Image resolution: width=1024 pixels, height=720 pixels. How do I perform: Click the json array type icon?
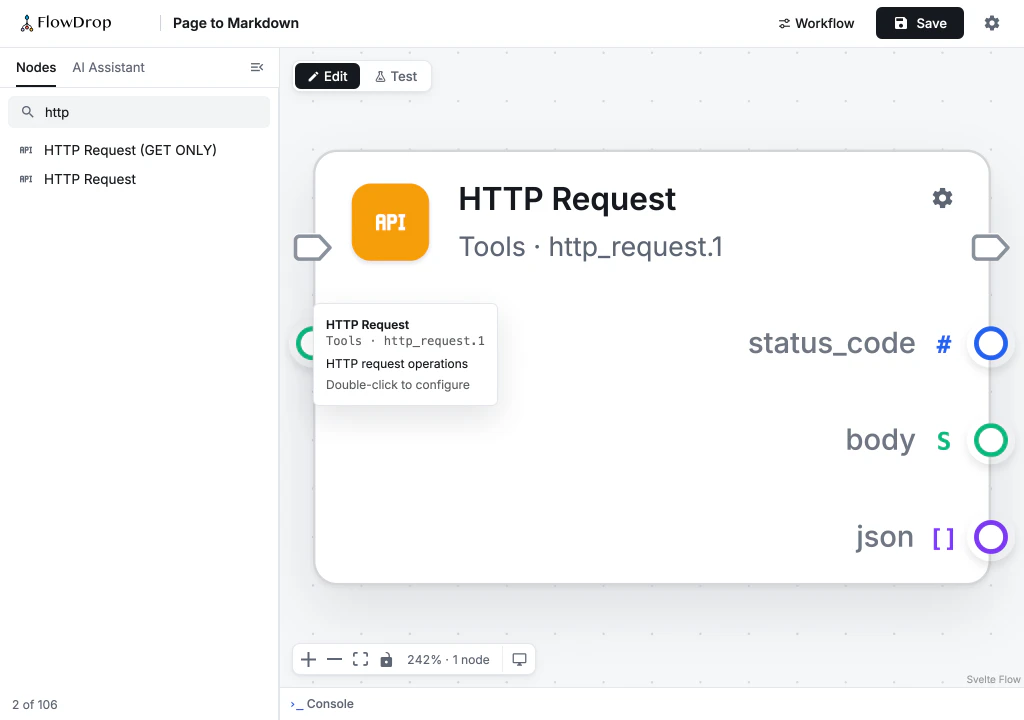point(943,538)
